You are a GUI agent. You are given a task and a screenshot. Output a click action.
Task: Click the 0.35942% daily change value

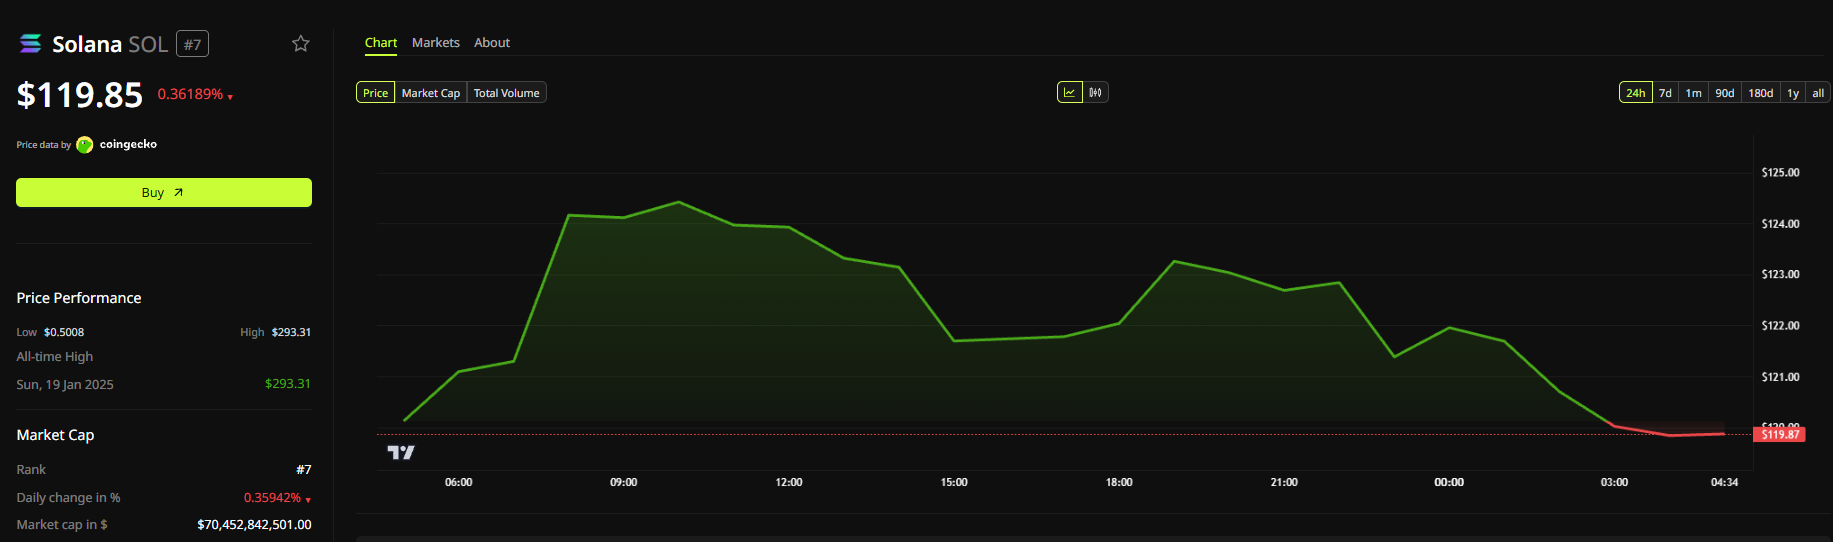coord(277,498)
